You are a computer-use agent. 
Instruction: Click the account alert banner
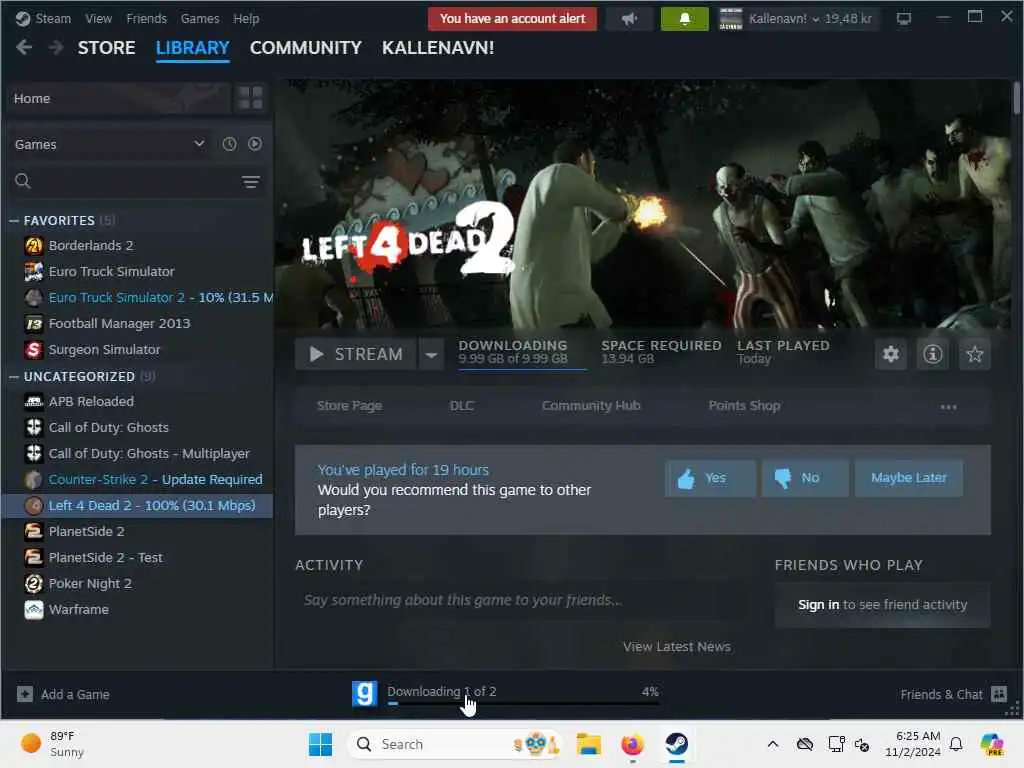coord(512,19)
